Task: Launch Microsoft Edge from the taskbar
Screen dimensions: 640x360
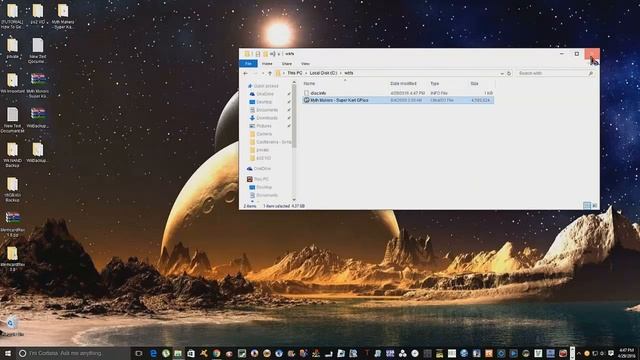Action: pos(153,353)
